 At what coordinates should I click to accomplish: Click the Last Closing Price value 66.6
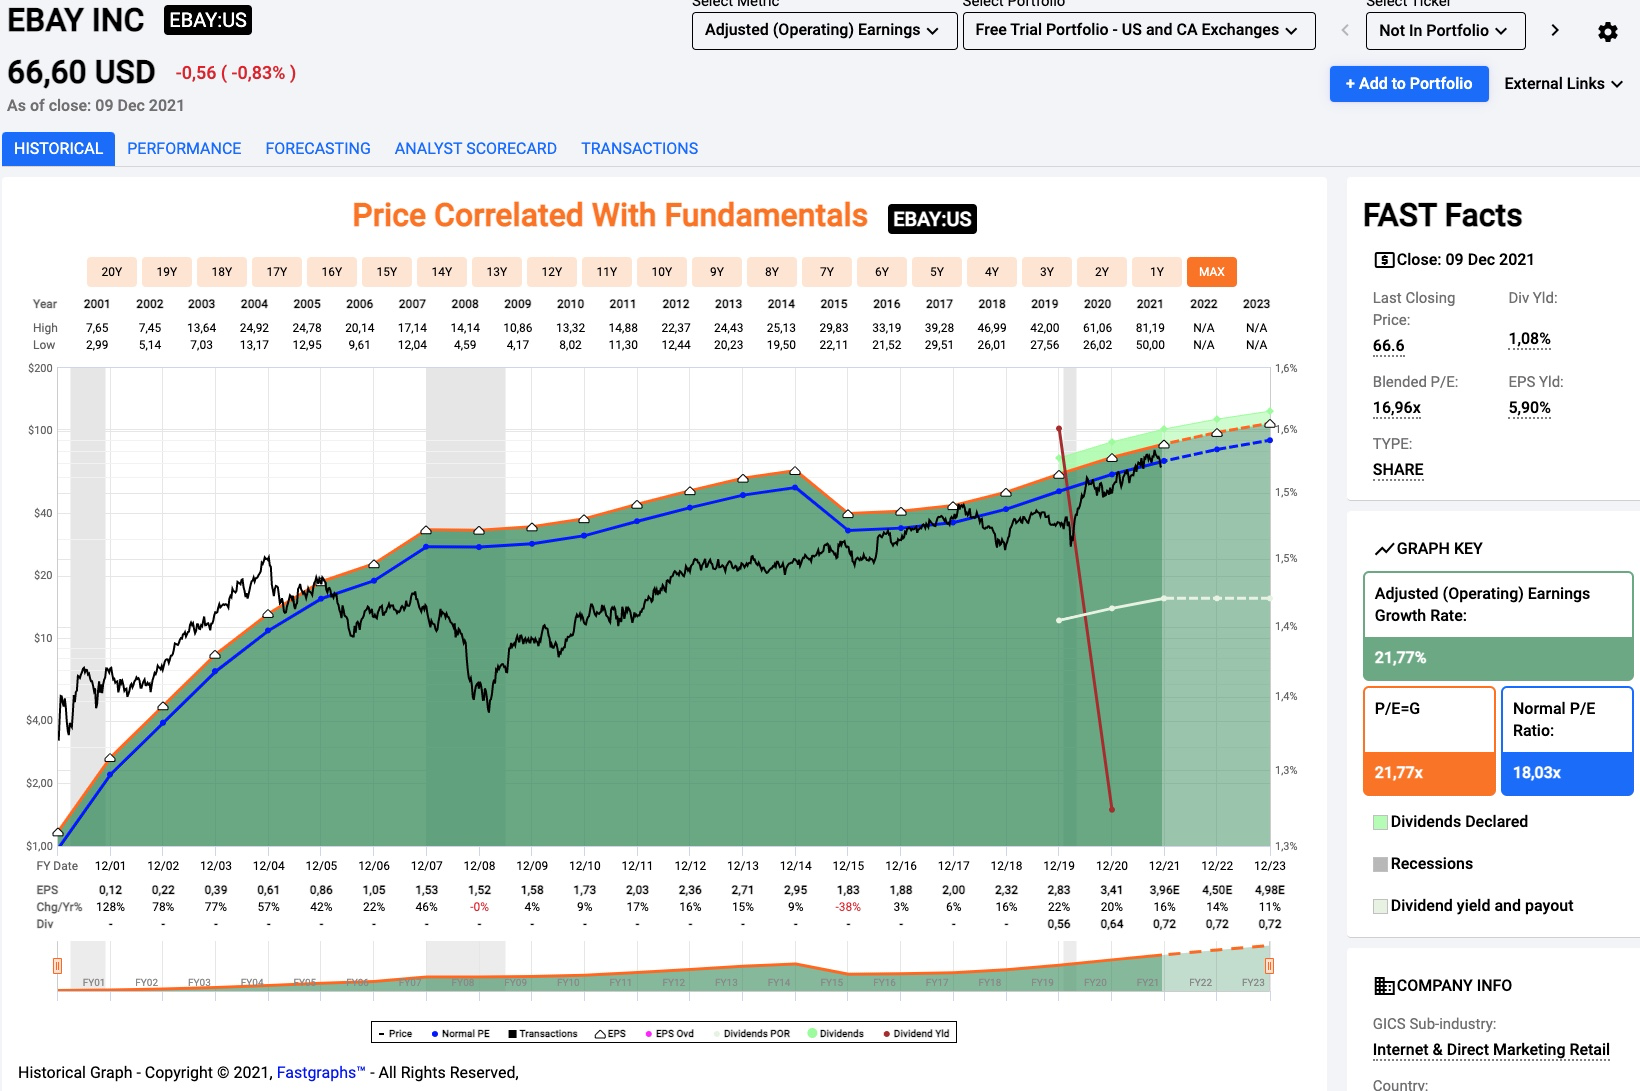[x=1388, y=346]
